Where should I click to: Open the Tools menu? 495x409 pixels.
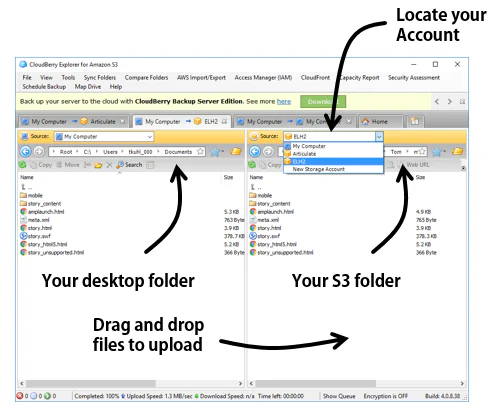click(x=68, y=78)
